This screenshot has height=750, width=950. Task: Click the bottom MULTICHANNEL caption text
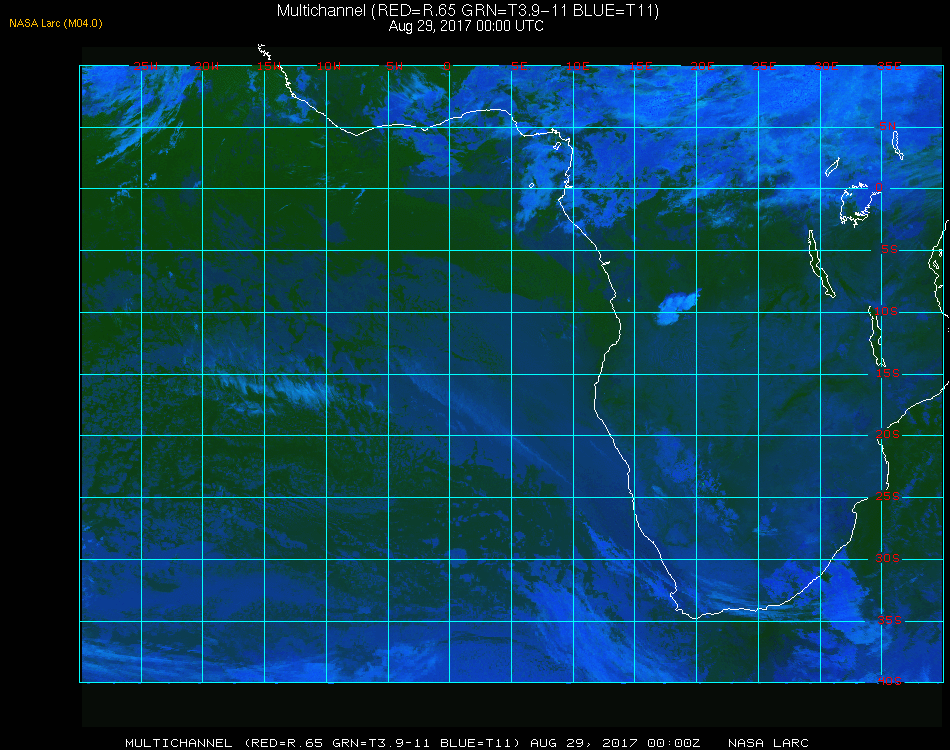[x=413, y=743]
